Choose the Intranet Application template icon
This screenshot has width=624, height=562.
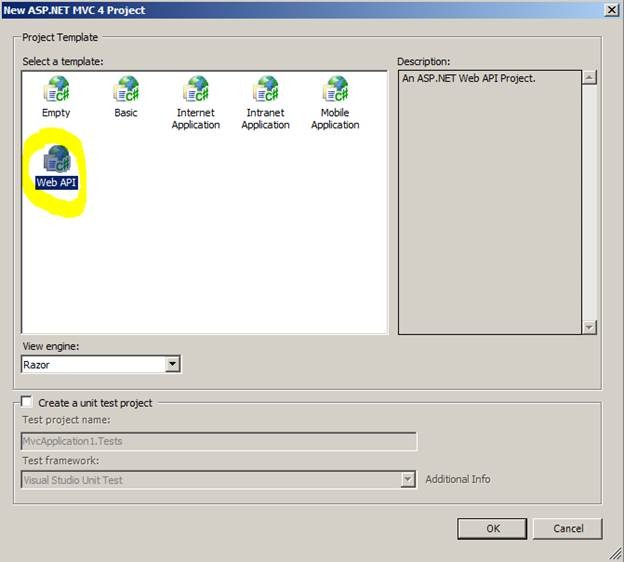265,89
